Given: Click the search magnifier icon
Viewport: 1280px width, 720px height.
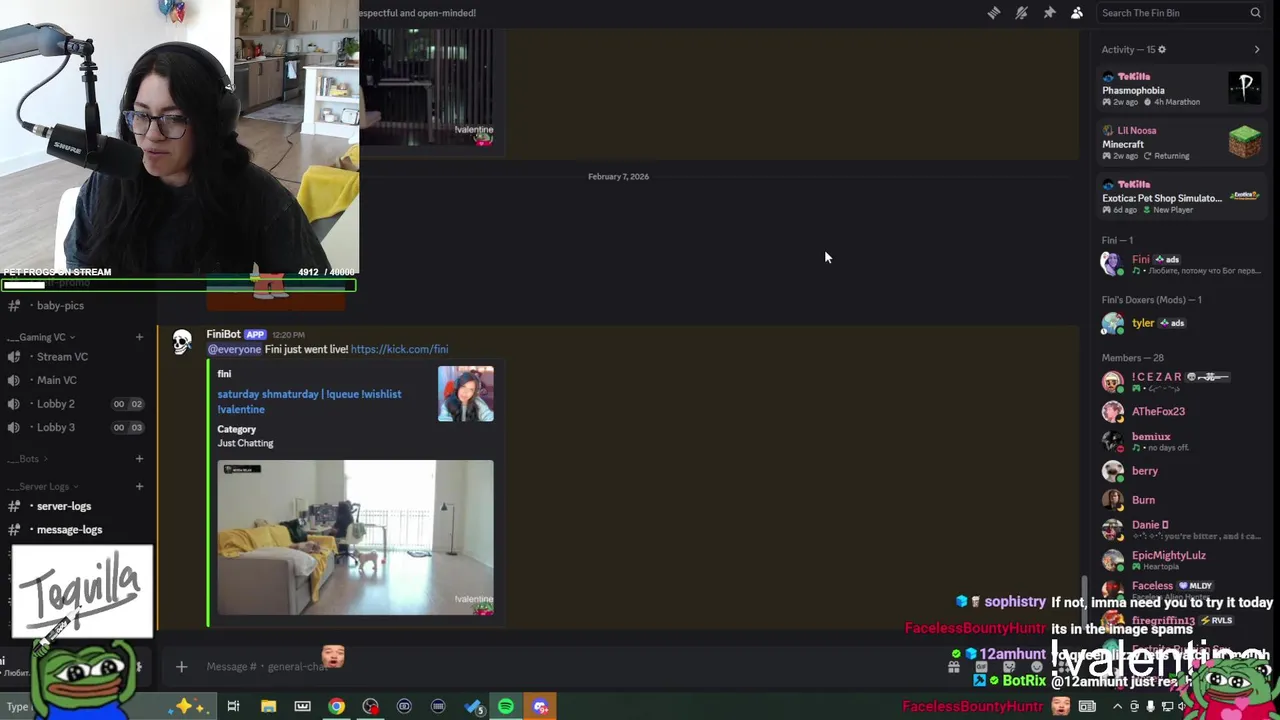Looking at the screenshot, I should point(1255,13).
